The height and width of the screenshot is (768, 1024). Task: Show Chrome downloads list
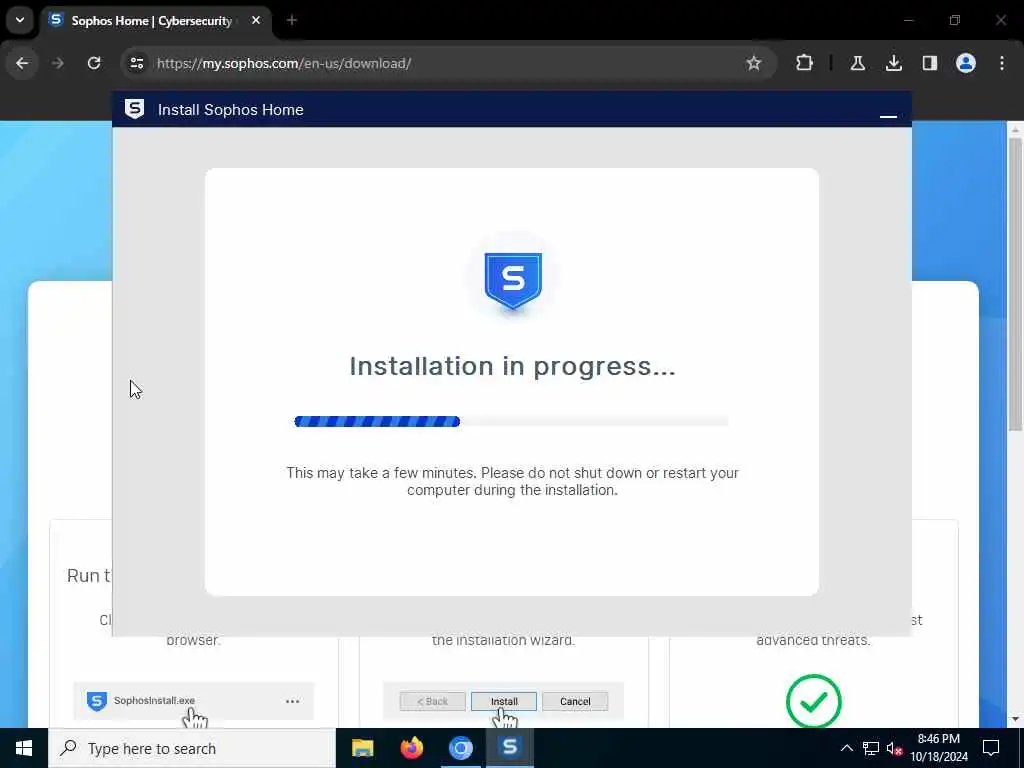click(893, 63)
